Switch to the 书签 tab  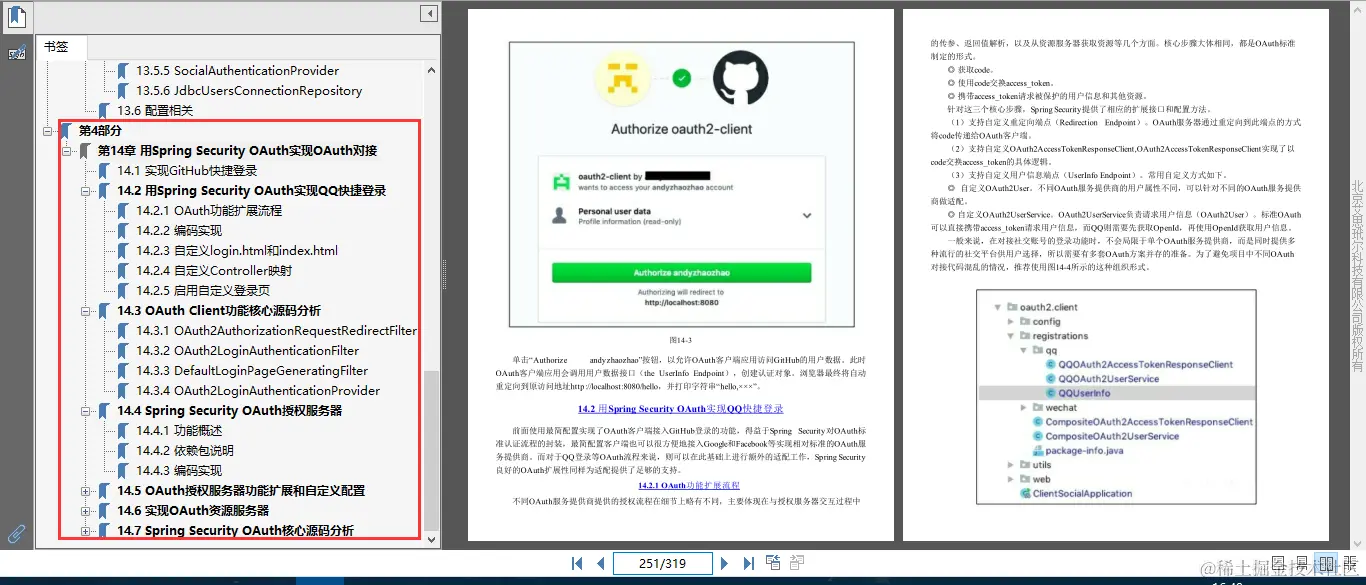click(x=58, y=46)
